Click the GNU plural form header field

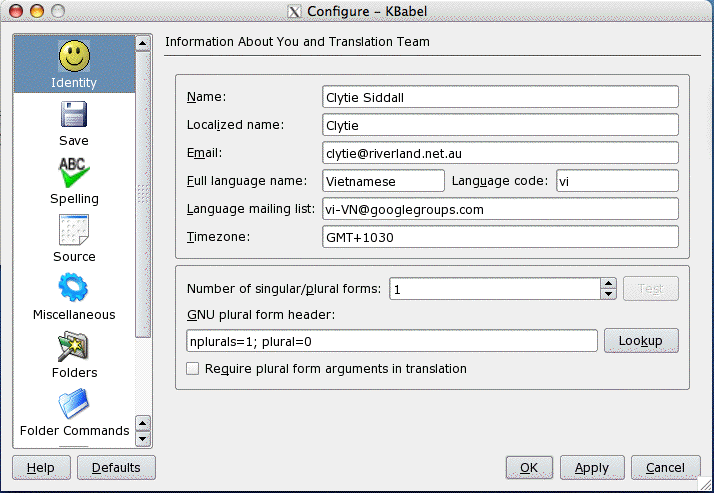pyautogui.click(x=392, y=341)
